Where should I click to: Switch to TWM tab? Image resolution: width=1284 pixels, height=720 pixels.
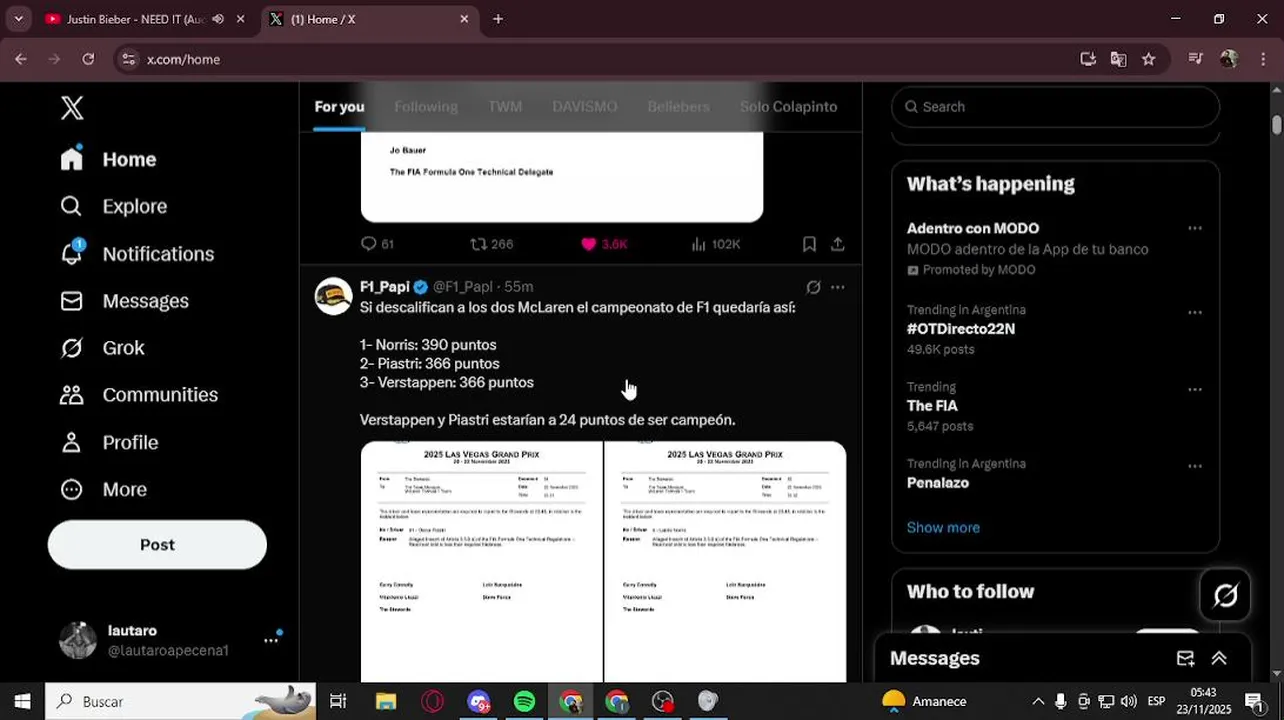(505, 106)
